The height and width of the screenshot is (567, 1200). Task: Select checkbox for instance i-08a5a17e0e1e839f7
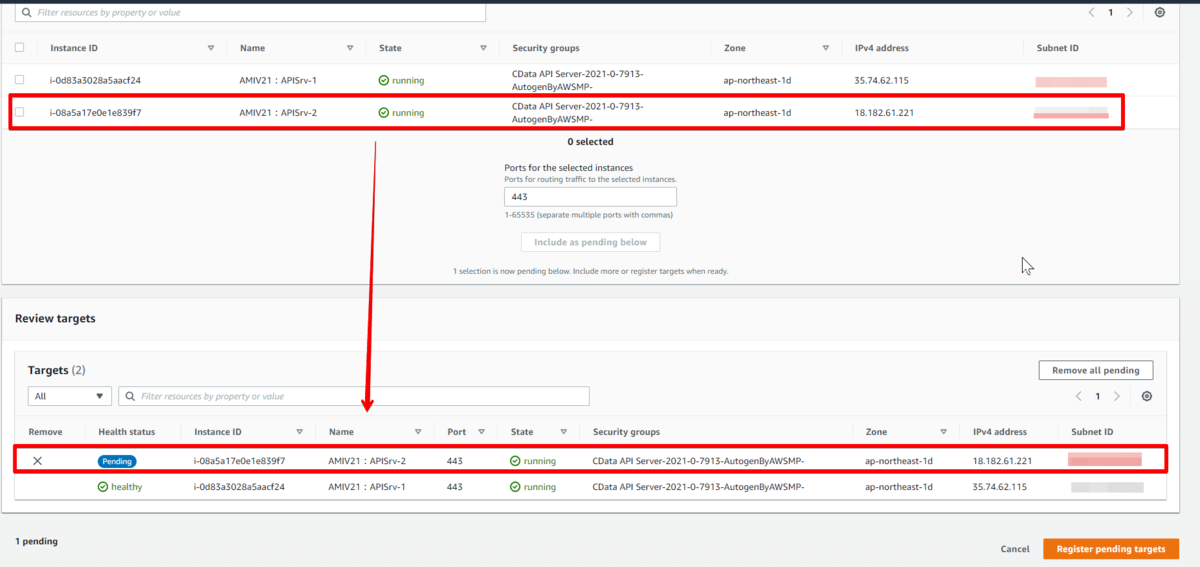20,112
